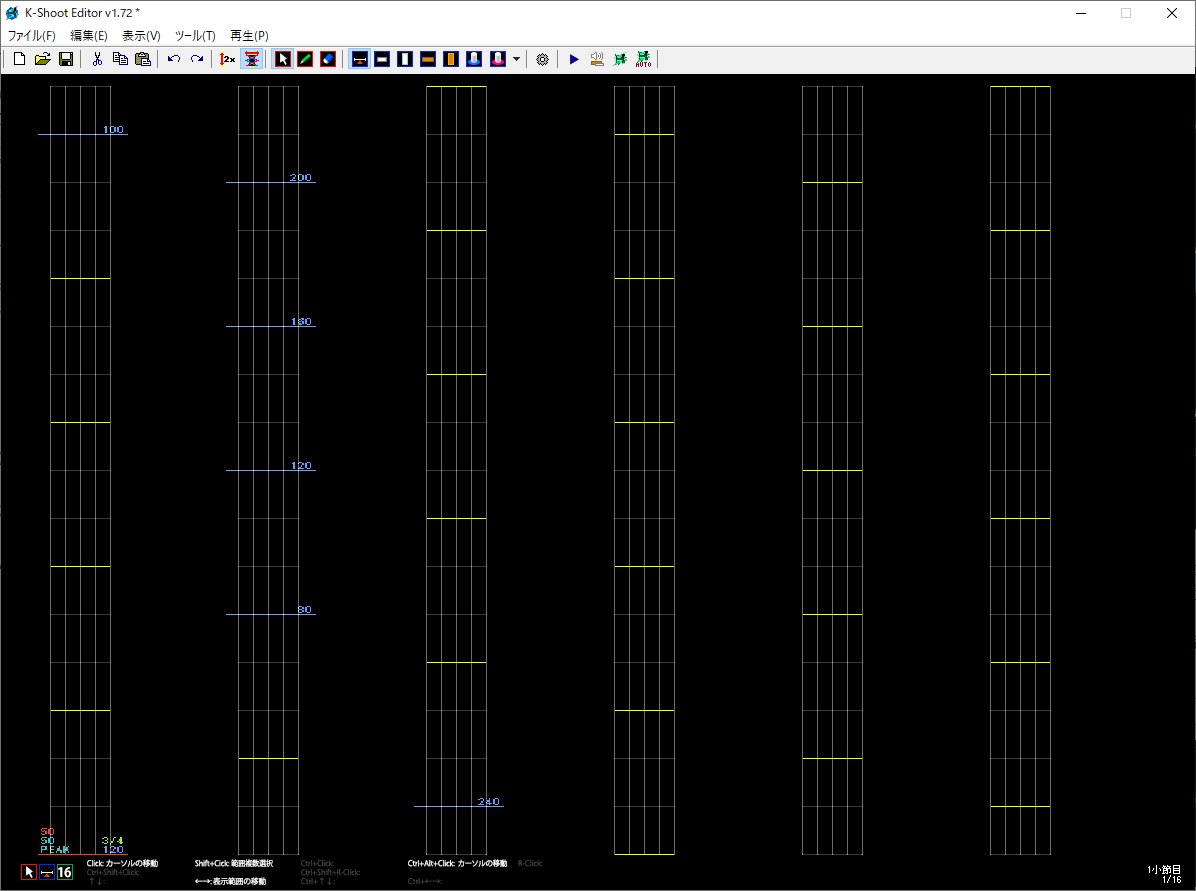This screenshot has width=1196, height=891.
Task: Toggle the highlighted lane compress view button
Action: [x=251, y=59]
